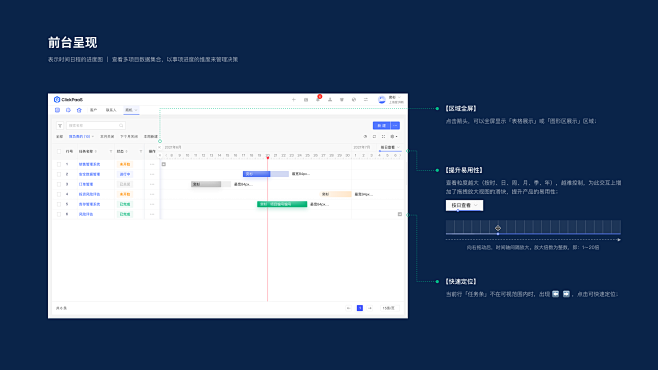Open the 15 per page size selector

389,308
